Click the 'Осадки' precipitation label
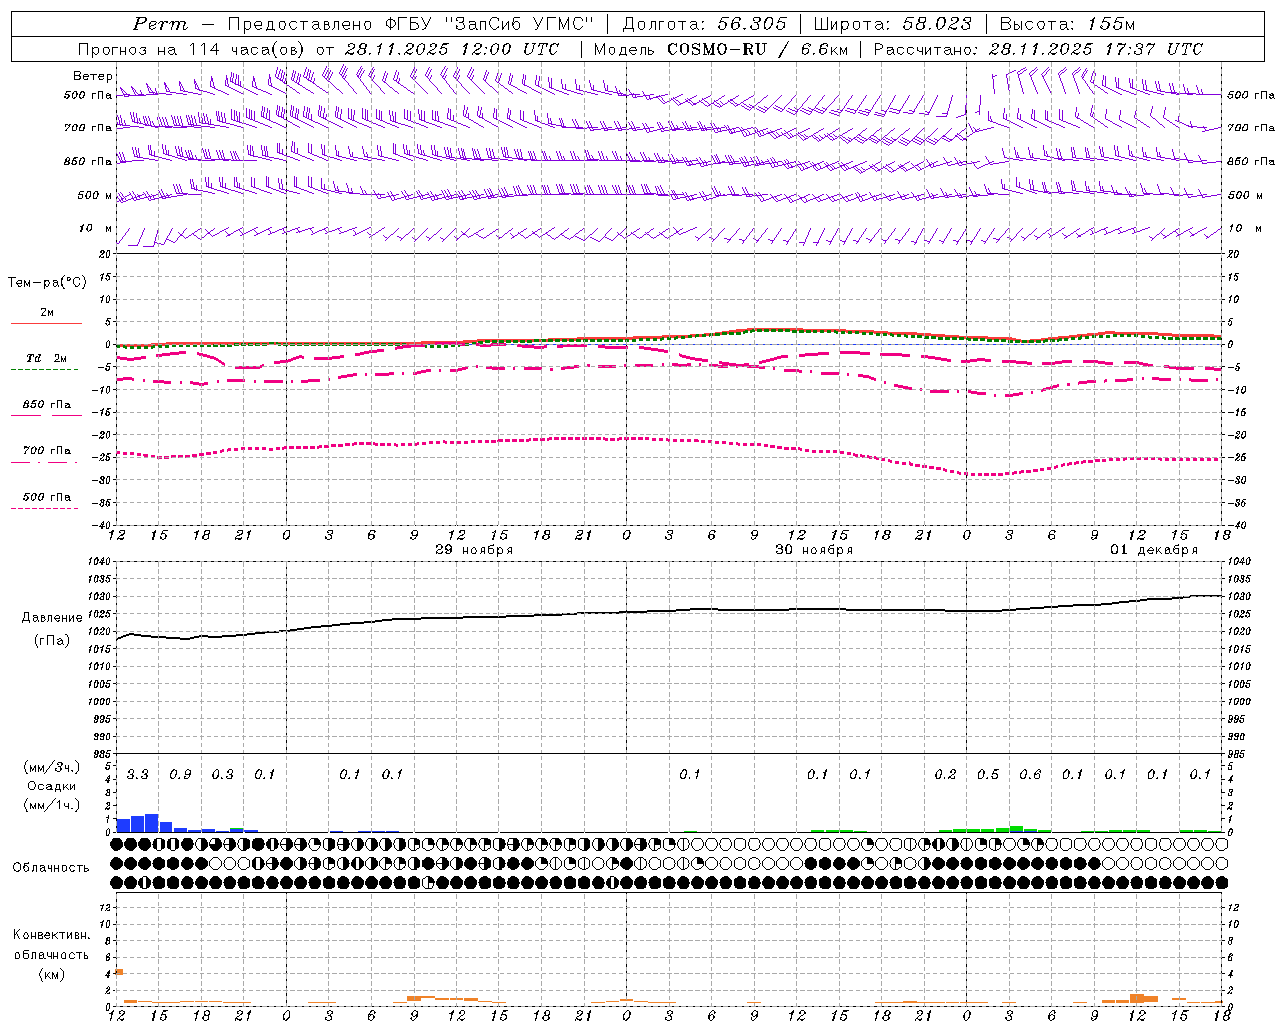Screen dimensions: 1280x1024 tap(52, 786)
